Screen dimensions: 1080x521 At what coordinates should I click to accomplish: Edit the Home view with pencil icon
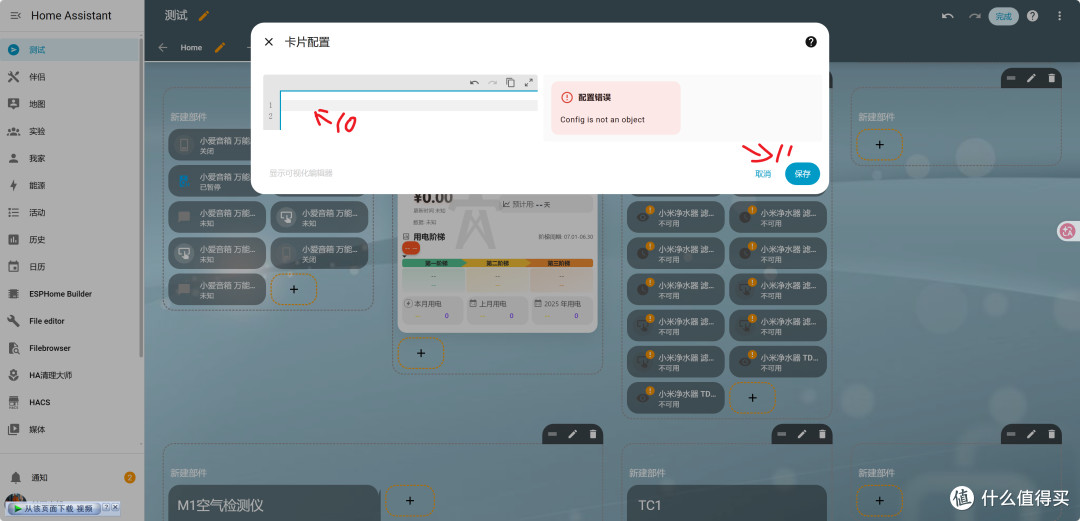coord(220,48)
